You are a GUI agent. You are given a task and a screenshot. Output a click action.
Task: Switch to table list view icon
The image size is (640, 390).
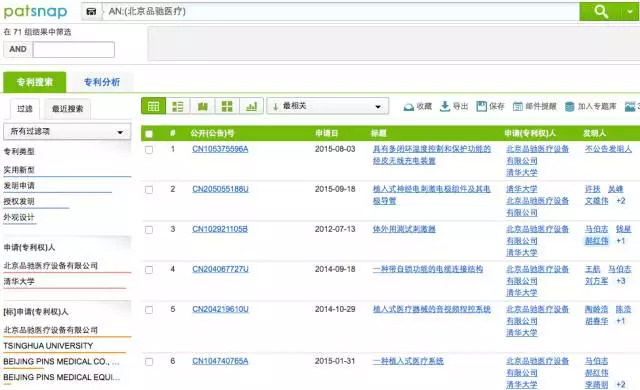pyautogui.click(x=153, y=106)
